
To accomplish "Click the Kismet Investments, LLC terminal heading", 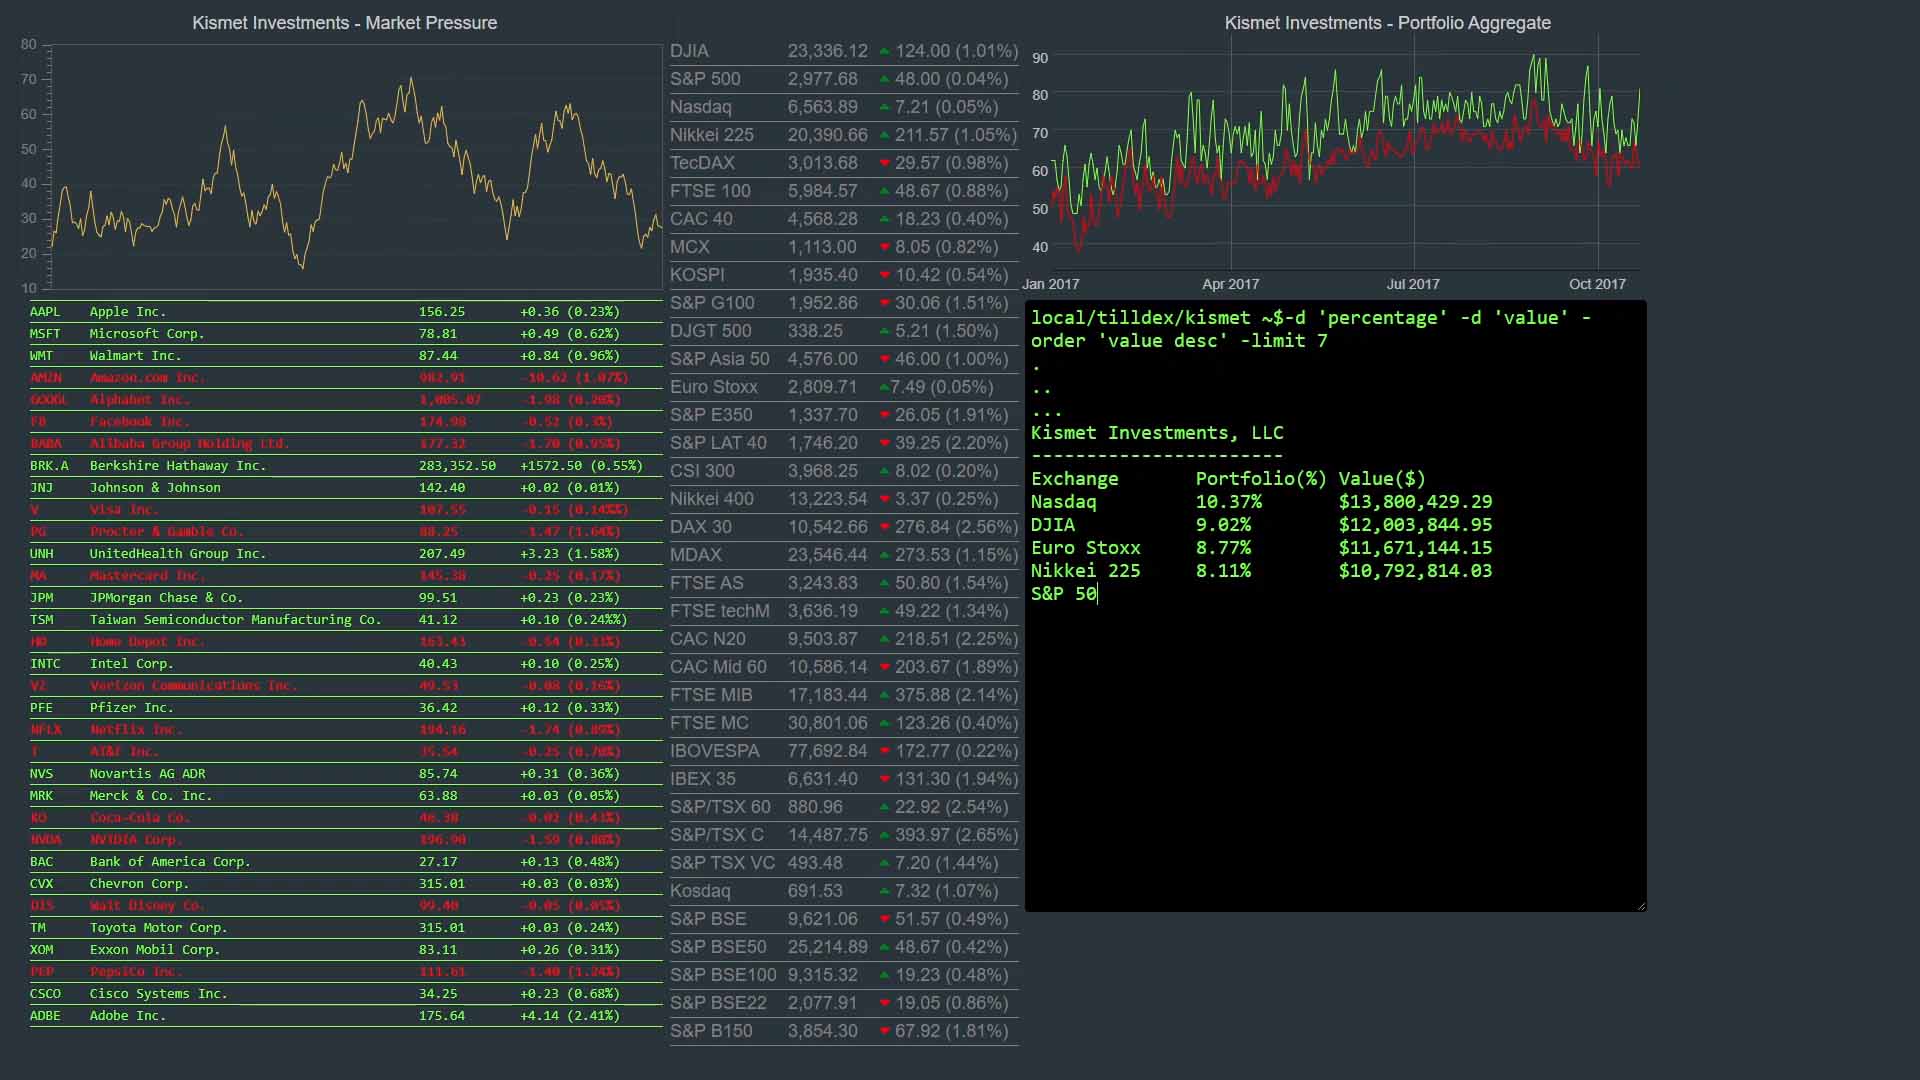I will point(1157,433).
